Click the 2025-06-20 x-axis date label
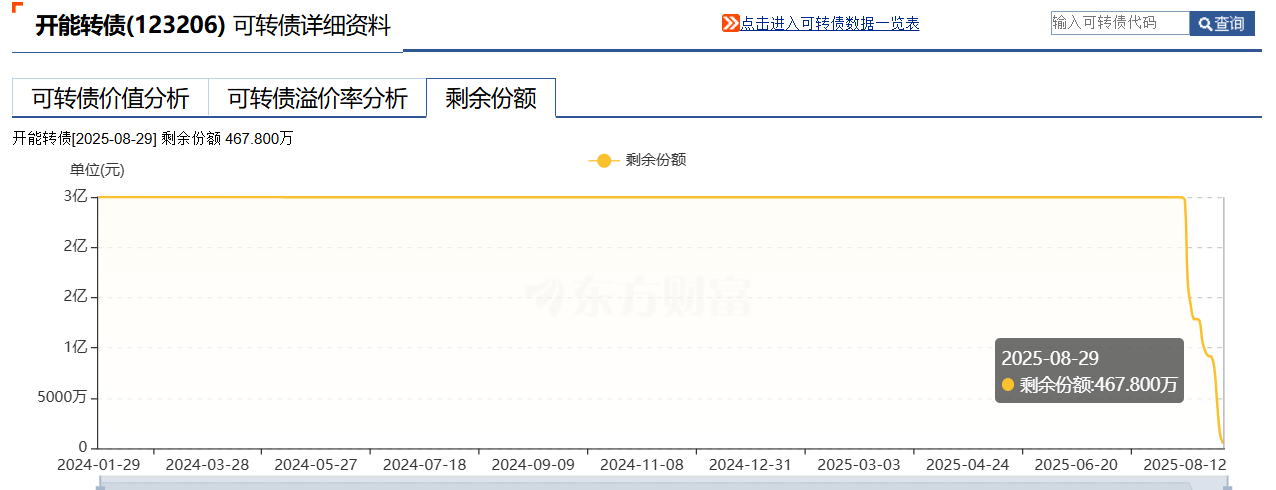The width and height of the screenshot is (1276, 490). (1076, 465)
